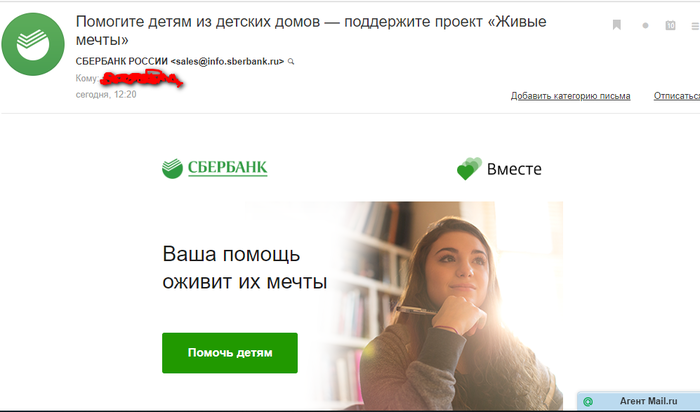
Task: Click the "Добавить категорию письма" link
Action: coord(571,96)
